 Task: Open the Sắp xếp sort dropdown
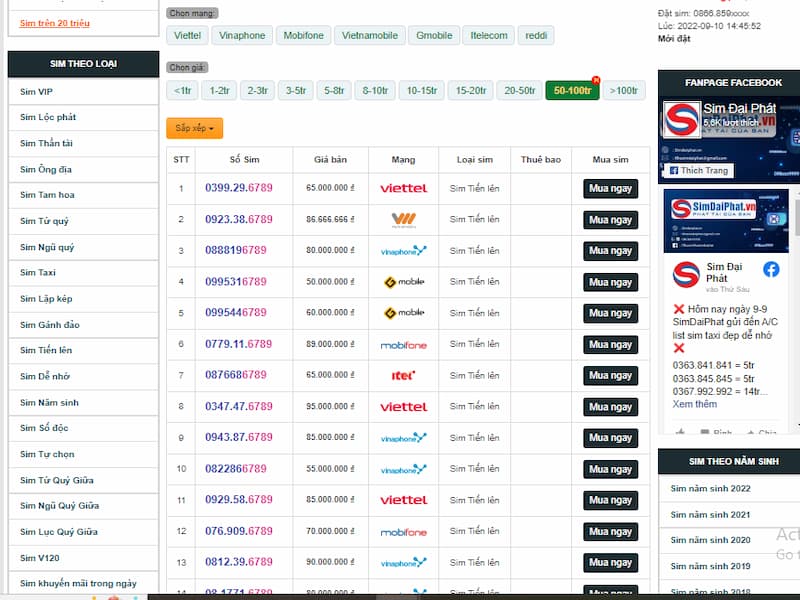click(x=194, y=128)
